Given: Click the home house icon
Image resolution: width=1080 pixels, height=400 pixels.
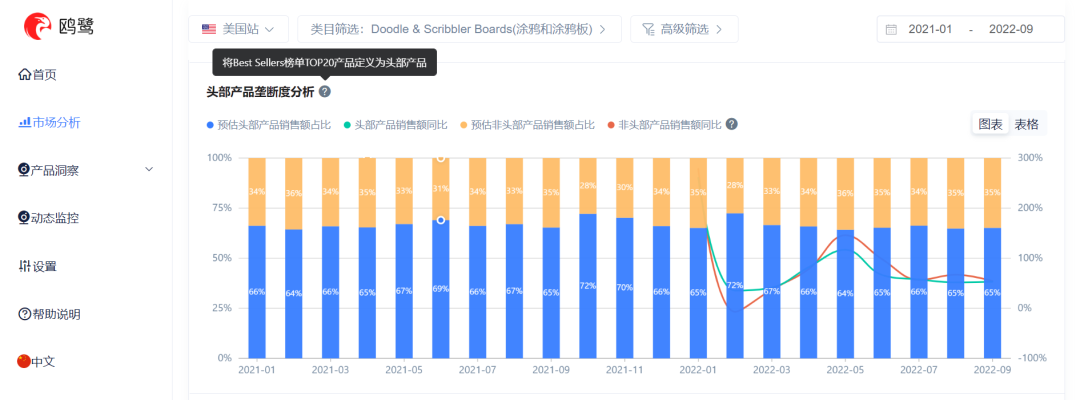Looking at the screenshot, I should [25, 74].
